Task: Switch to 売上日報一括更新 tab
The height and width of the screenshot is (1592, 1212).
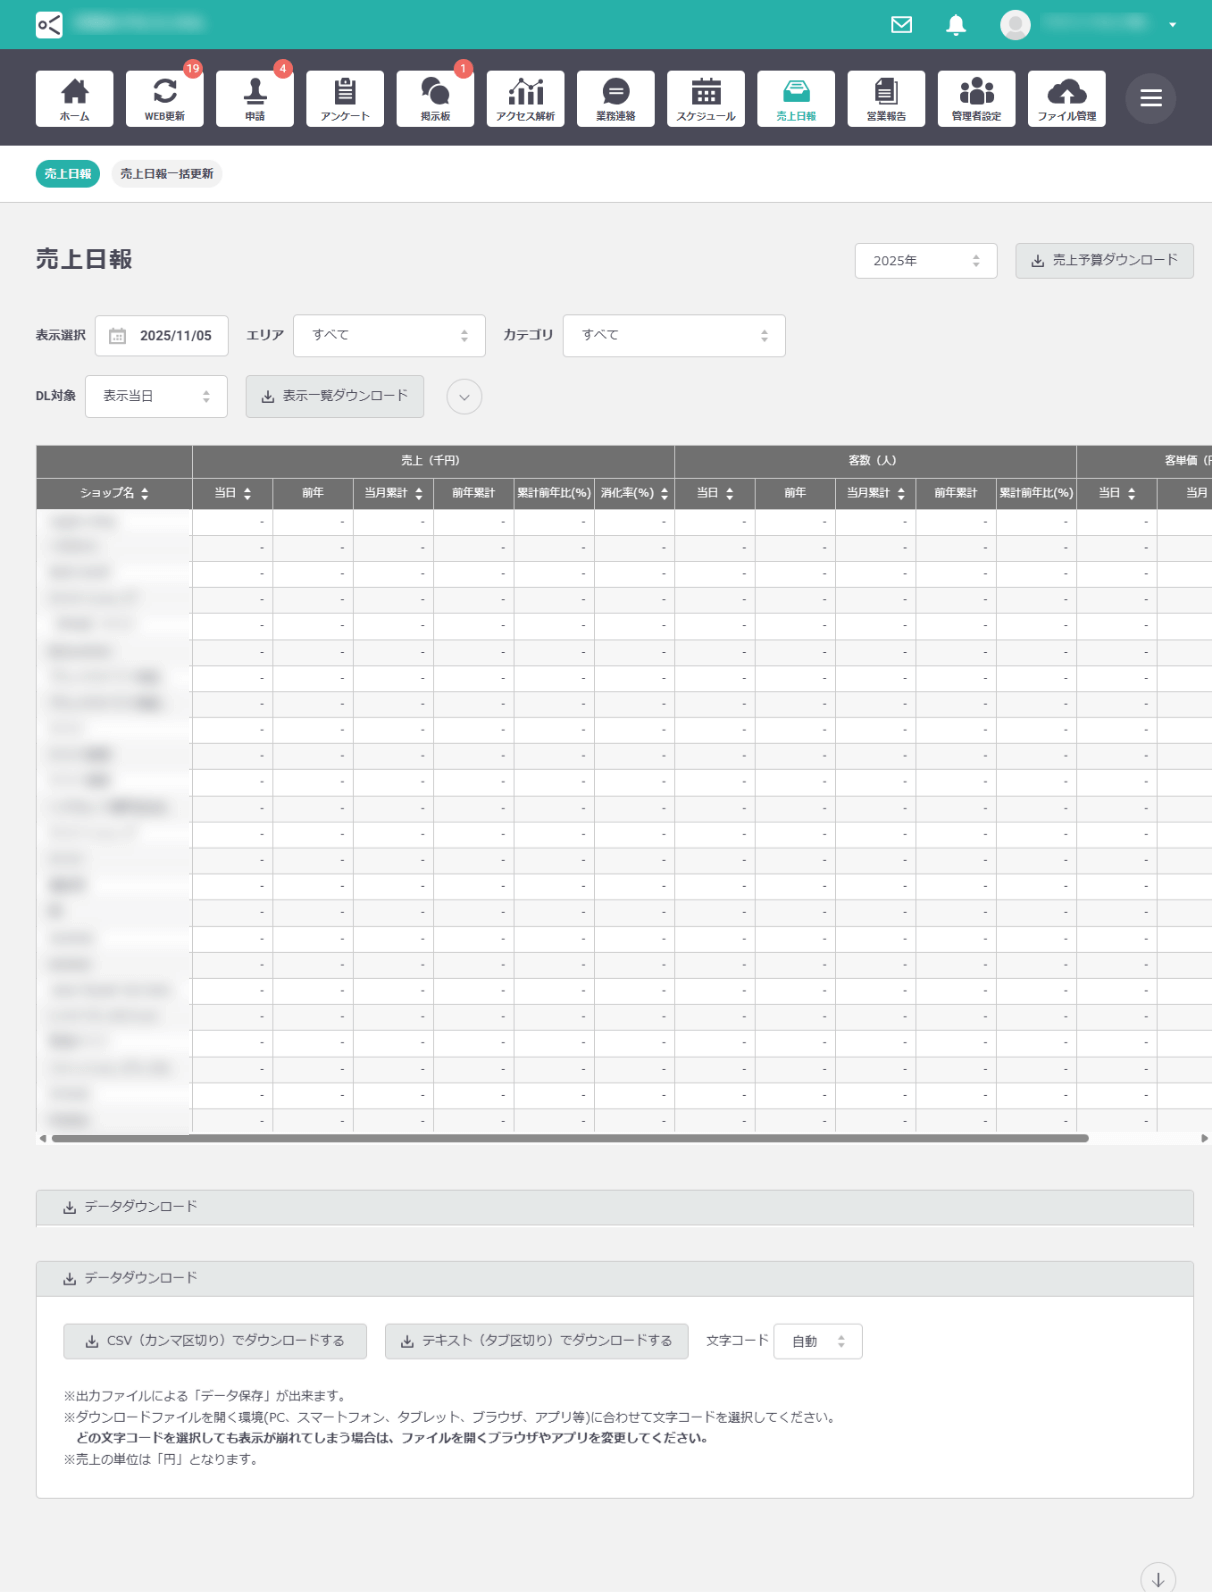Action: pos(166,174)
